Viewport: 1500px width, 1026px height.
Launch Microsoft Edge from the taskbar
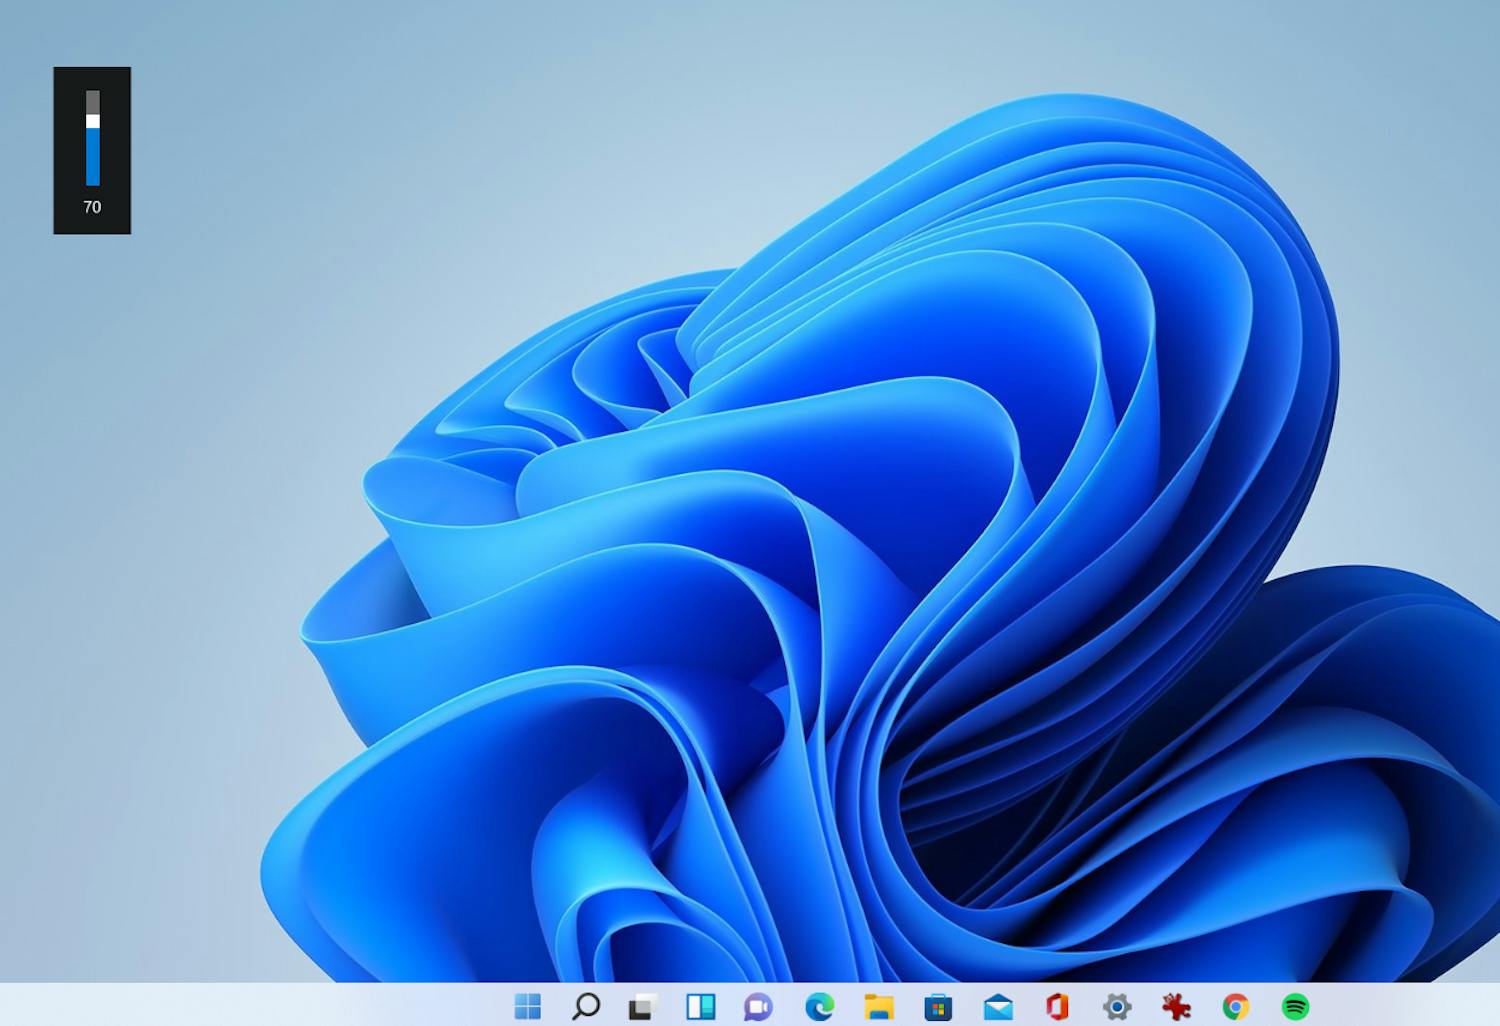[x=820, y=1007]
